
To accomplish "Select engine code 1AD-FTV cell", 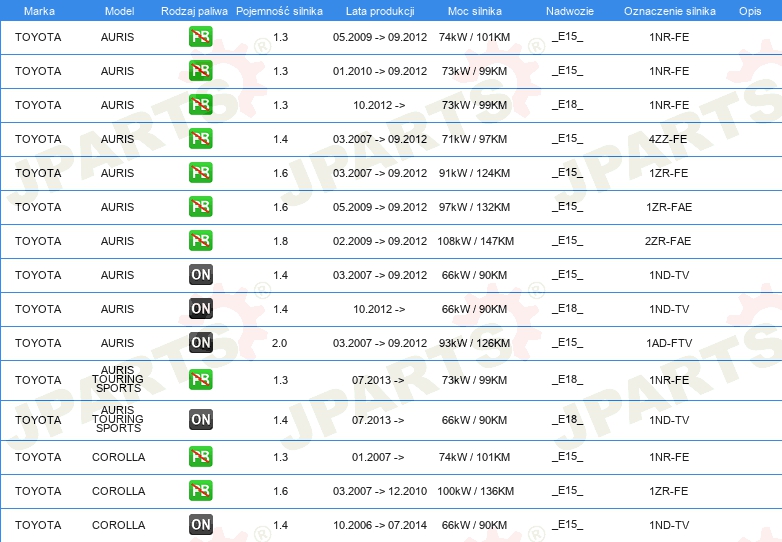I will pyautogui.click(x=669, y=343).
